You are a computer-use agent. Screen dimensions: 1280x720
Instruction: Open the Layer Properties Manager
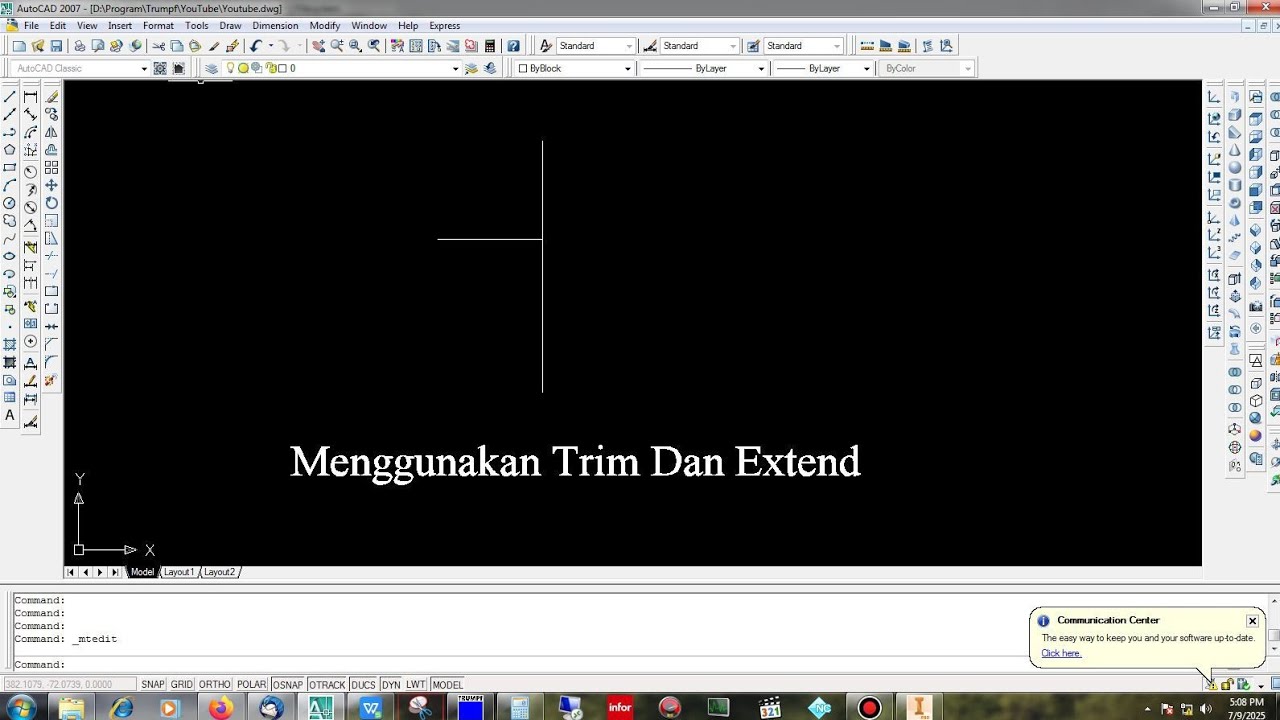coord(212,68)
